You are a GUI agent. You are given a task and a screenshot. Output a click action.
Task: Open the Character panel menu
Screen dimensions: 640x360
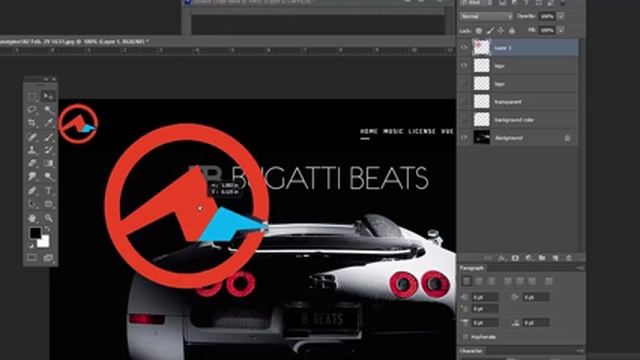click(x=580, y=351)
